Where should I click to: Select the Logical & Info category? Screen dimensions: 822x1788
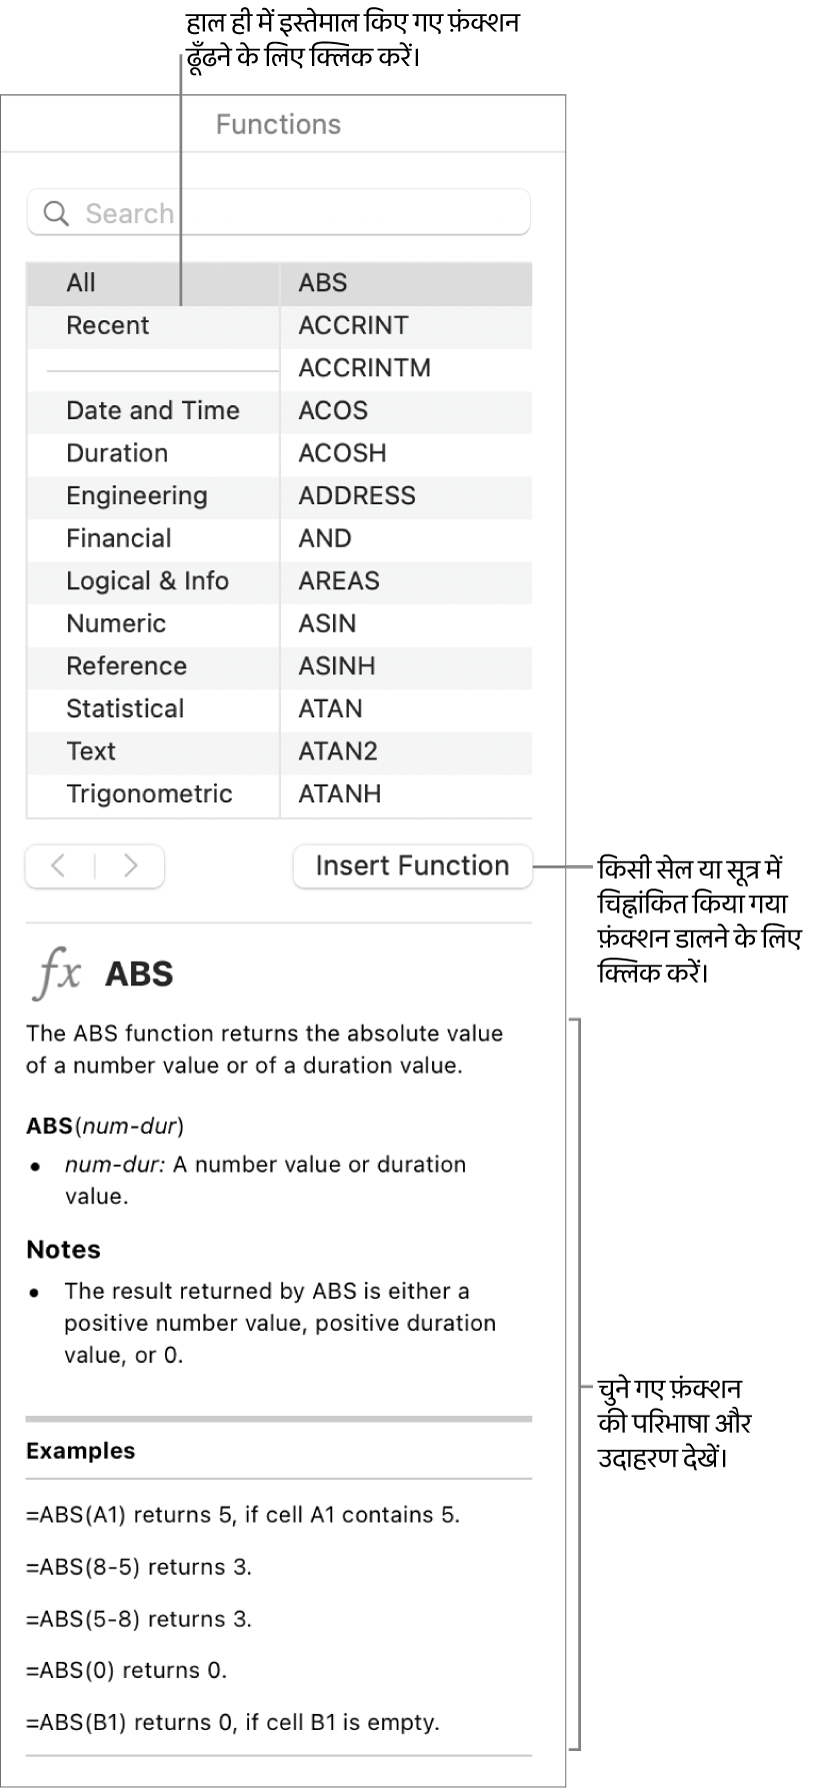tap(147, 581)
